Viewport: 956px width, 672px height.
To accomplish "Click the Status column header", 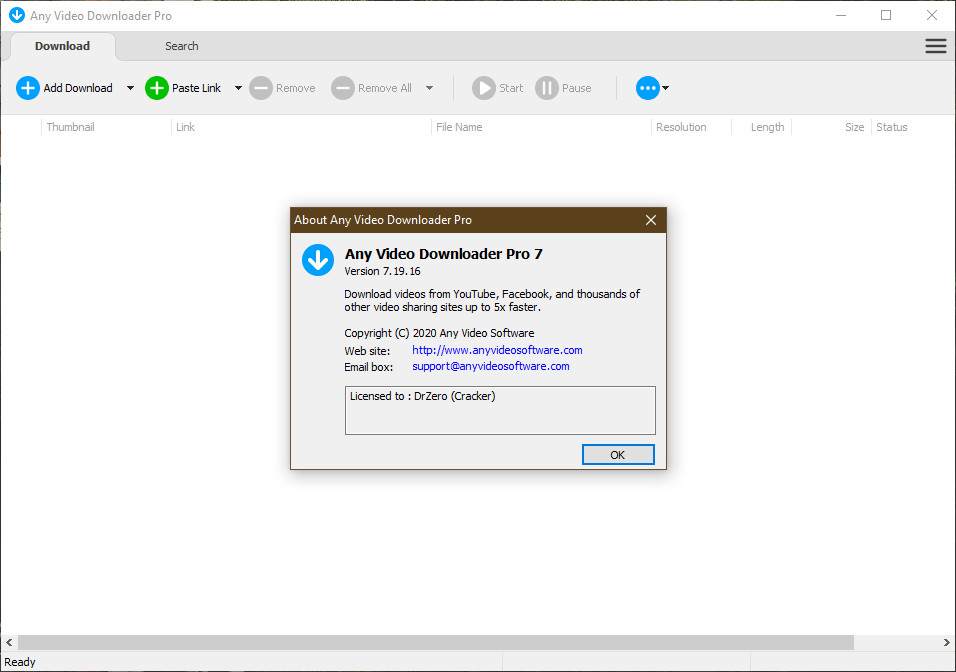I will click(892, 127).
